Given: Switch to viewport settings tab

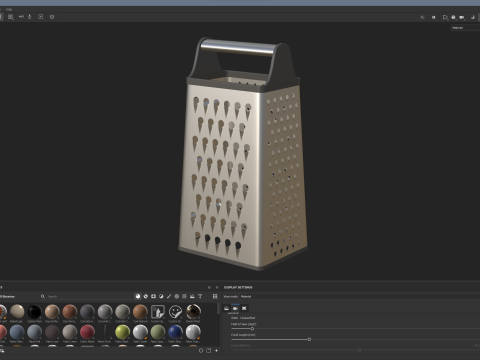Looking at the screenshot, I should pyautogui.click(x=244, y=308).
